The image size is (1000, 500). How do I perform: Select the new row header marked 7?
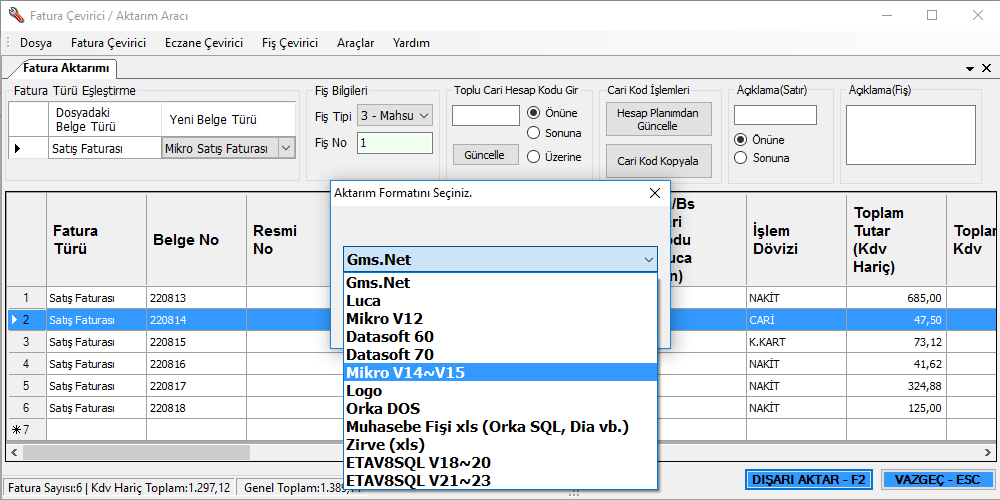27,430
